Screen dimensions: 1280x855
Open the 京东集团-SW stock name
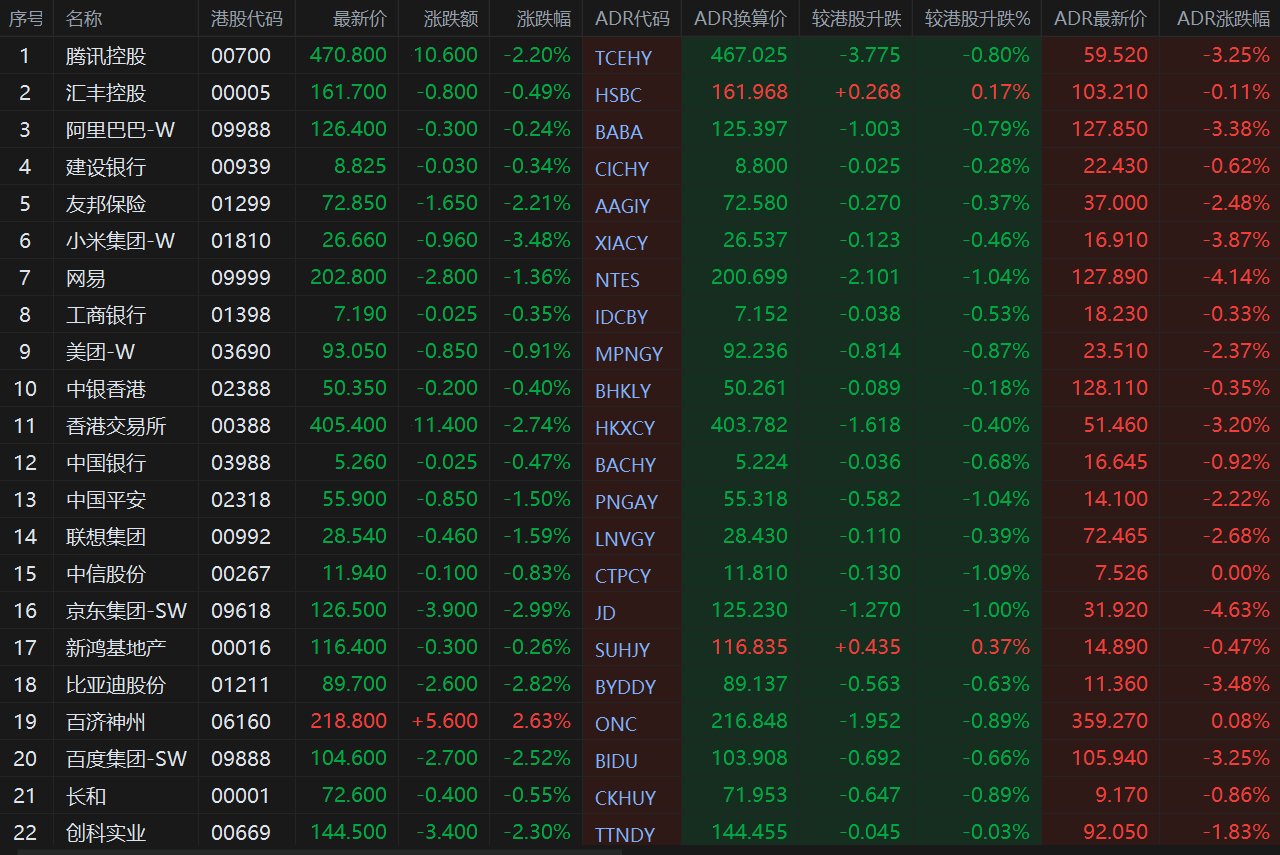(127, 610)
